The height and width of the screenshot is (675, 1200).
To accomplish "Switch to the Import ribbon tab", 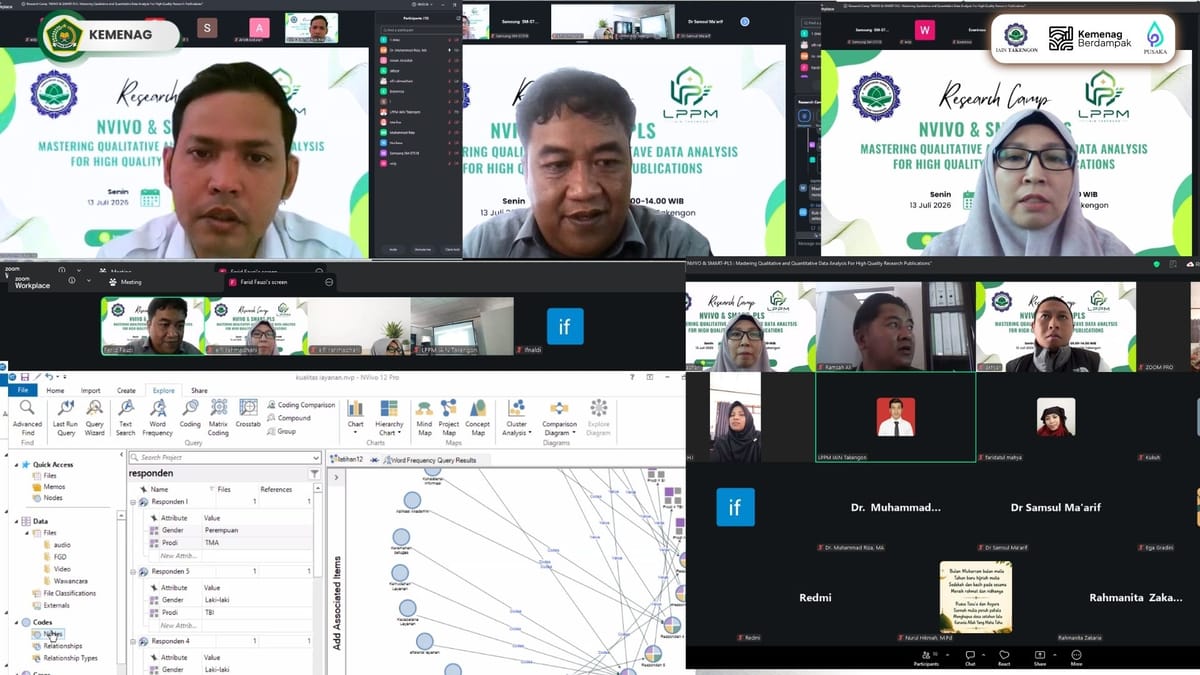I will coord(90,391).
